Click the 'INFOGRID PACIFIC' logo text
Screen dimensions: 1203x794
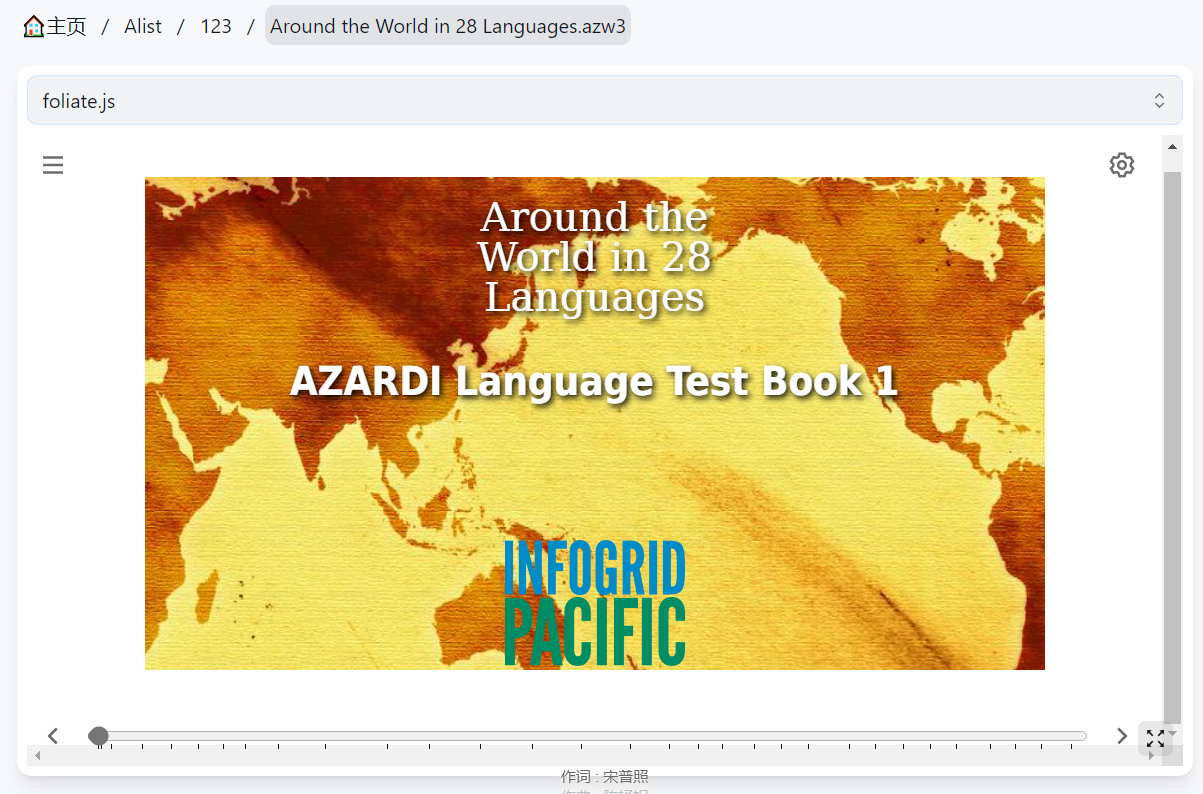[x=595, y=603]
